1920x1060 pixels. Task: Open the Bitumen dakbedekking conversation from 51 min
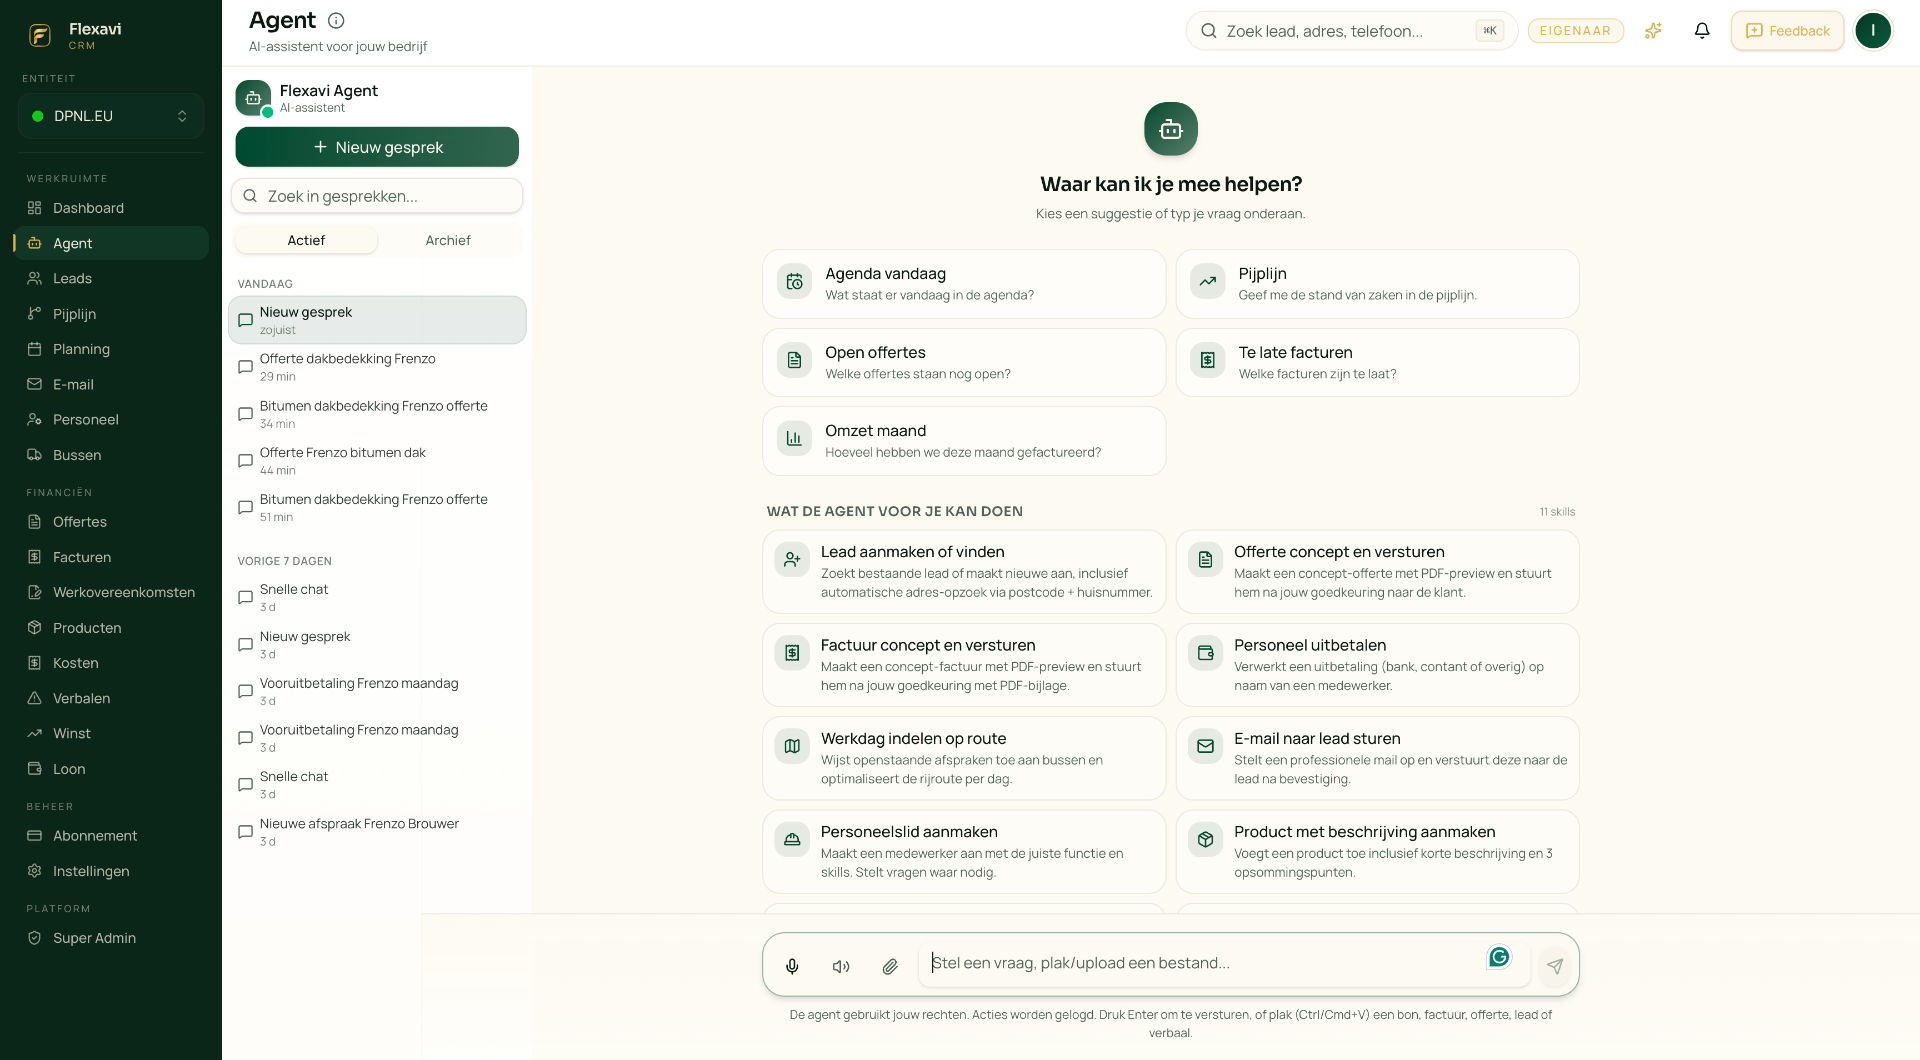377,508
